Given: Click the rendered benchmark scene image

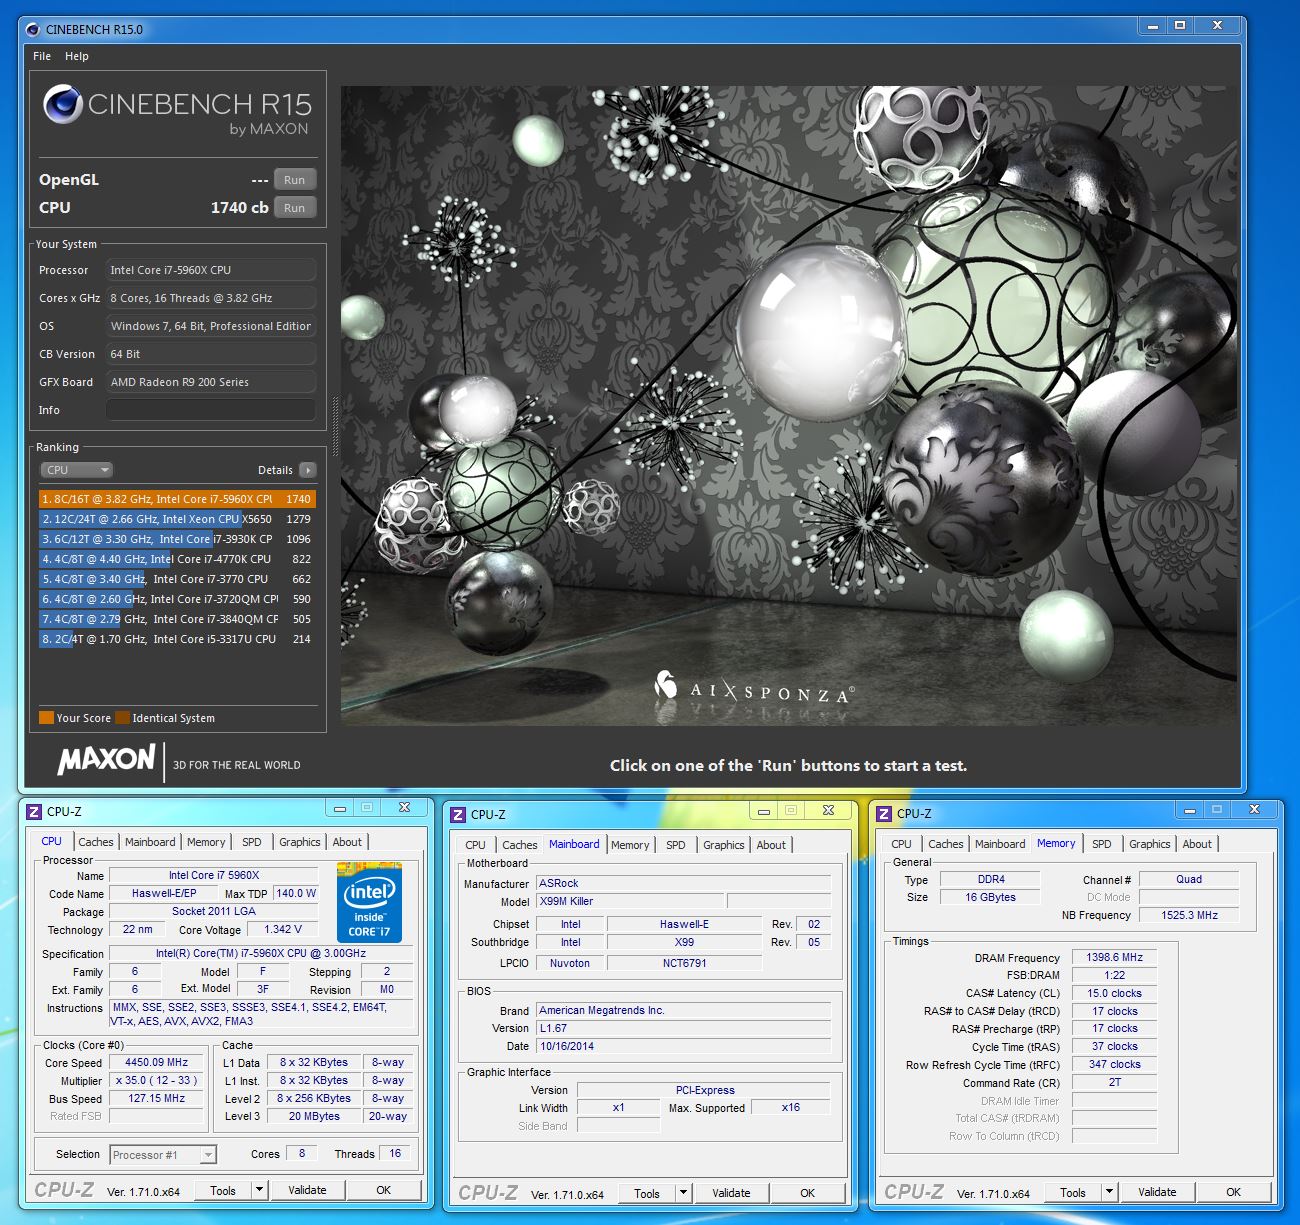Looking at the screenshot, I should click(788, 405).
